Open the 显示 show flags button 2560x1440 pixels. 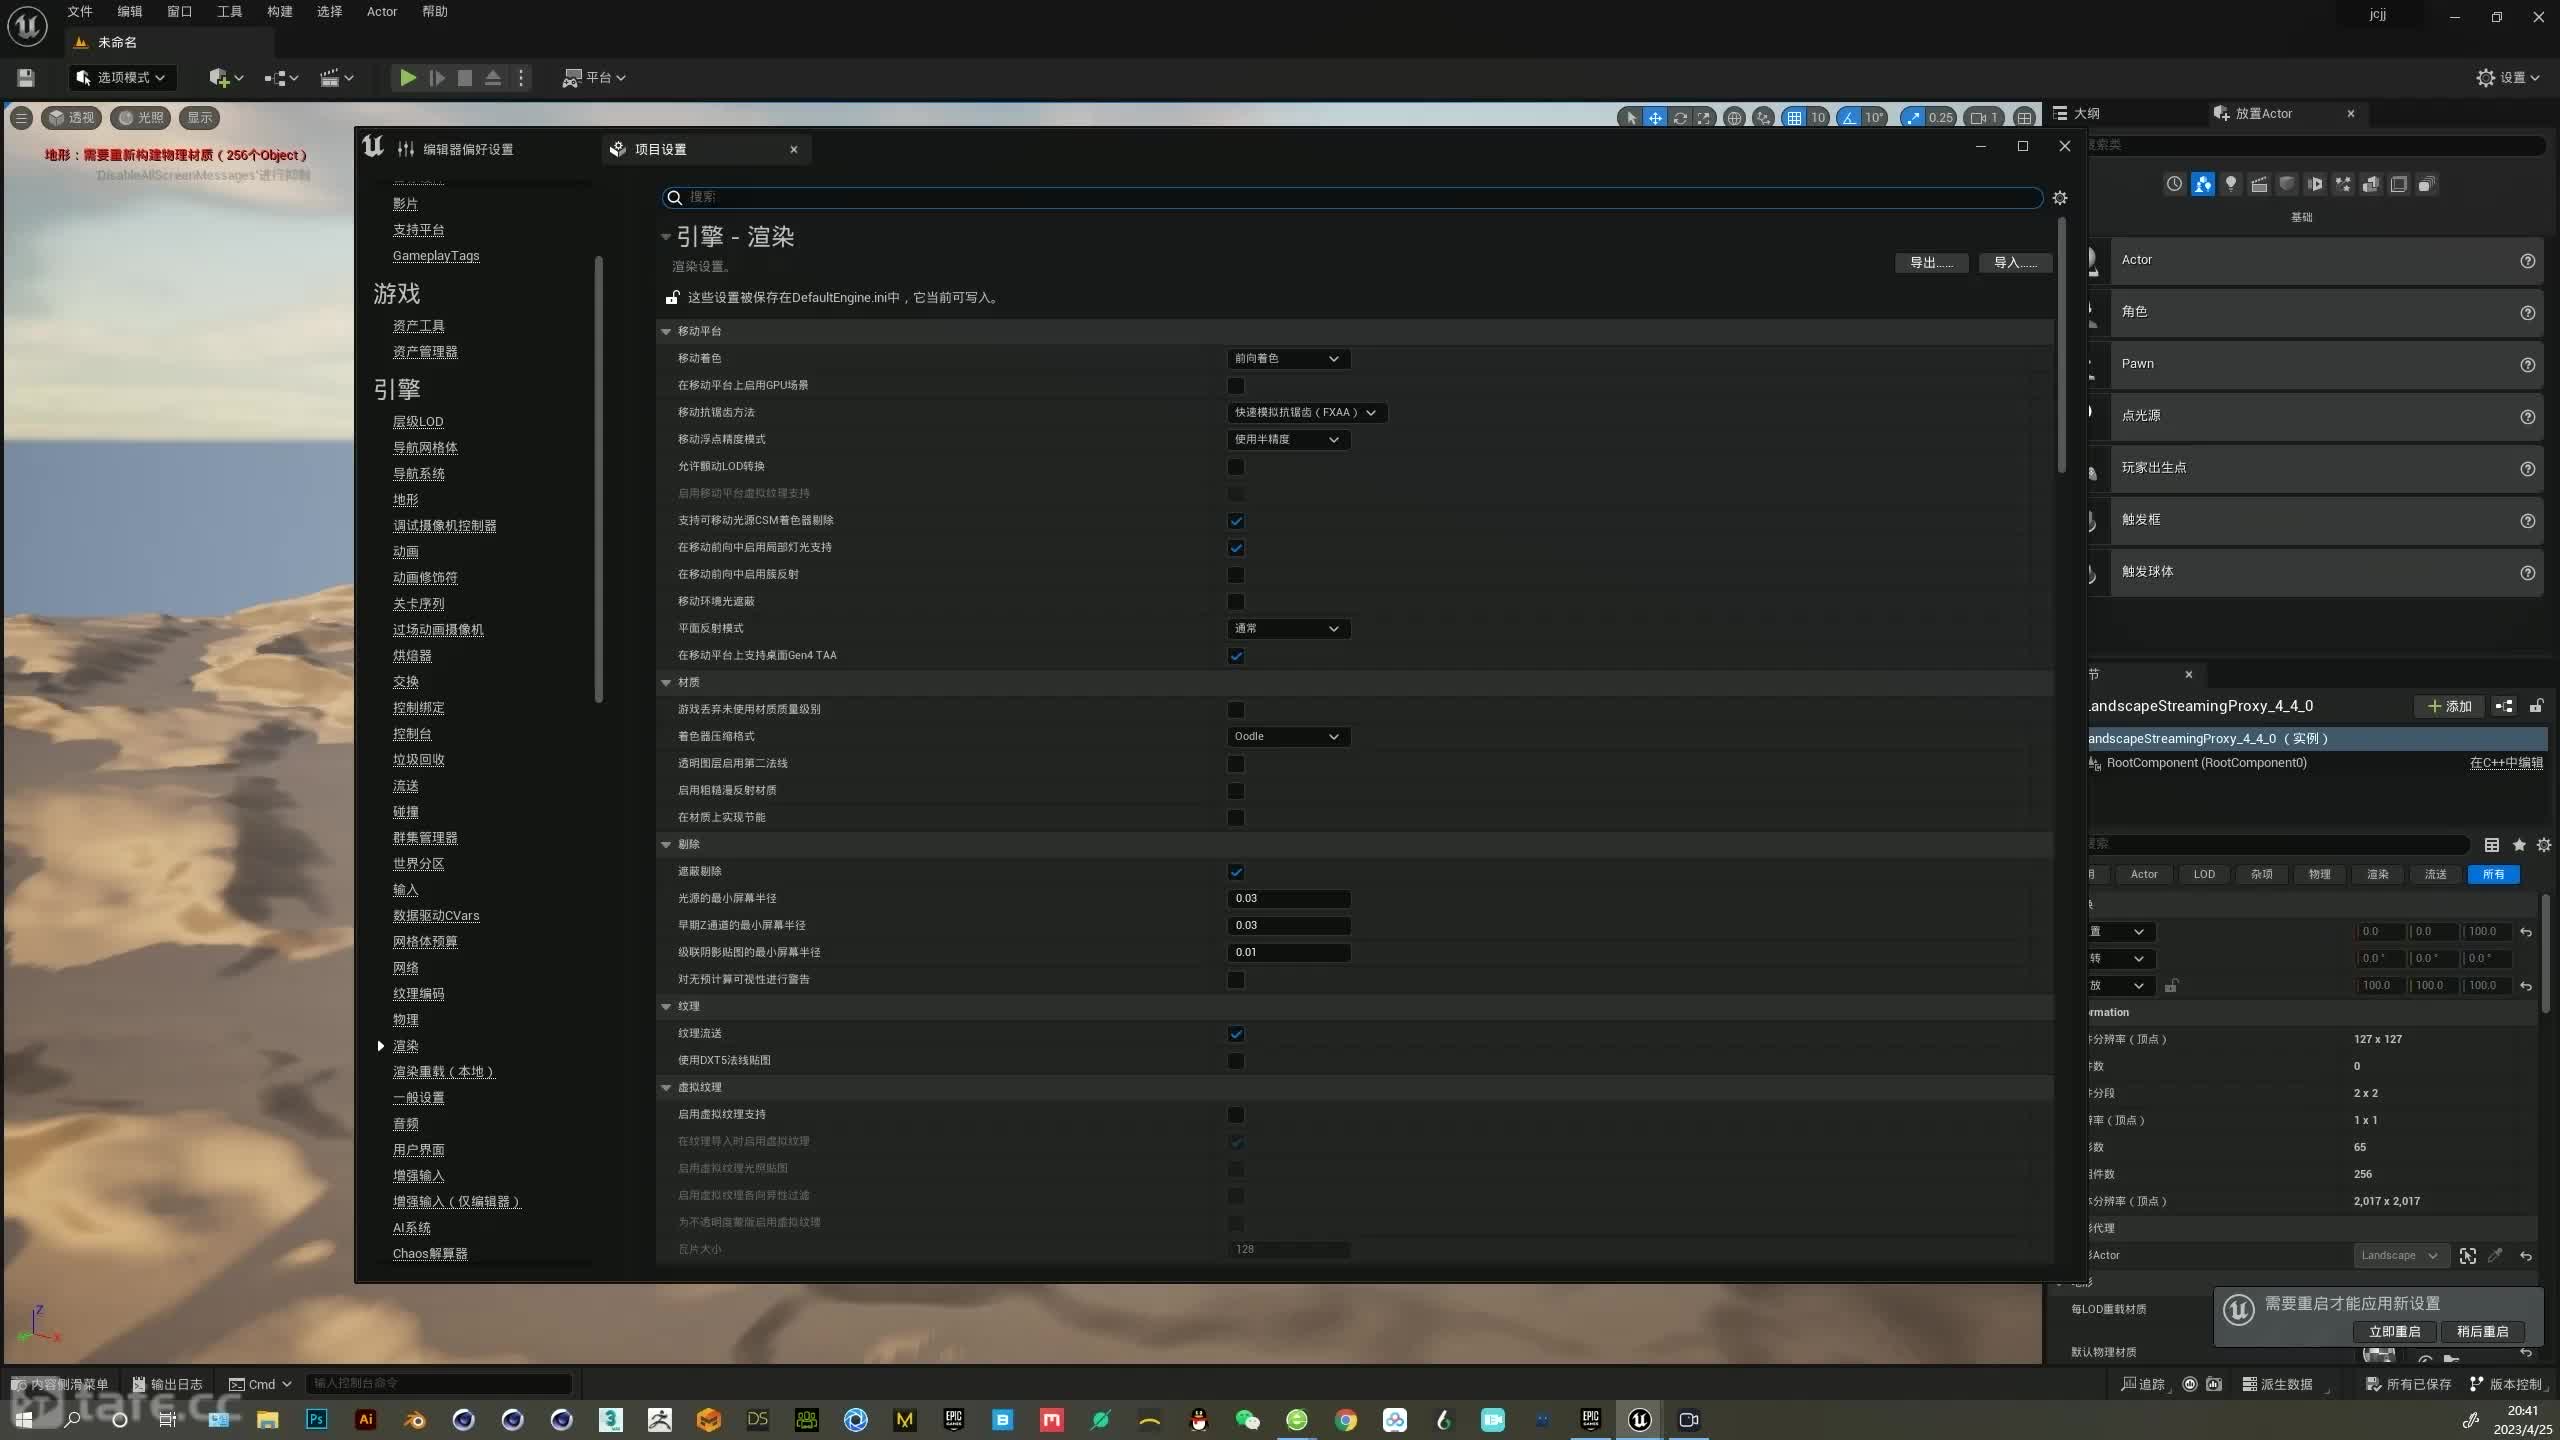point(200,117)
